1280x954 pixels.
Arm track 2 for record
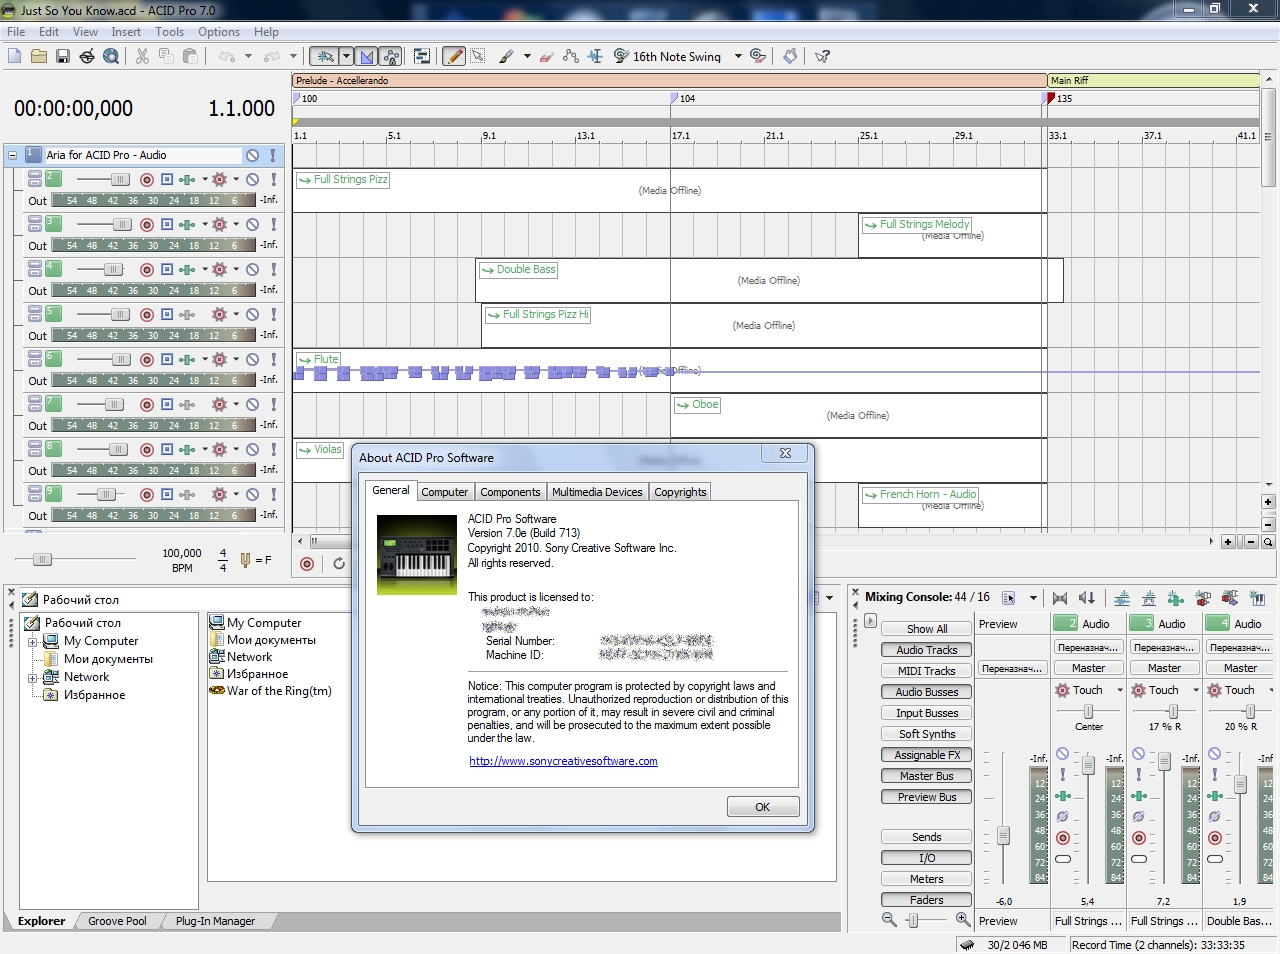(147, 180)
